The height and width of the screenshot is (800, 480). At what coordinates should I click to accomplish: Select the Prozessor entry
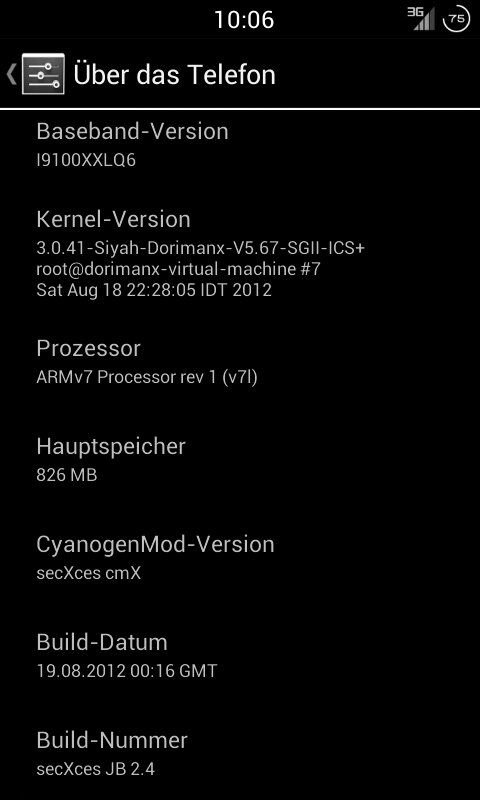click(x=240, y=362)
